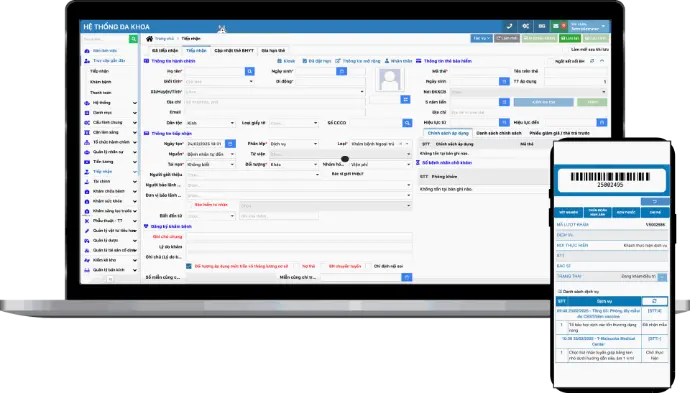Image resolution: width=690 pixels, height=393 pixels.
Task: Click the Khám bệnh sidebar link
Action: tap(100, 82)
